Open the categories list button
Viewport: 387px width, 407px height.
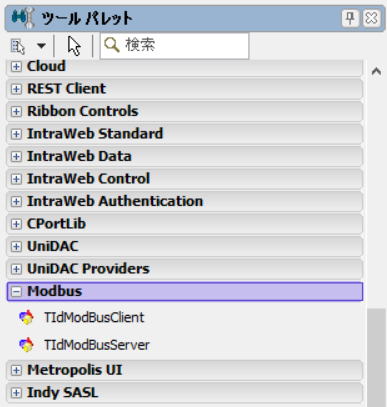[x=18, y=46]
